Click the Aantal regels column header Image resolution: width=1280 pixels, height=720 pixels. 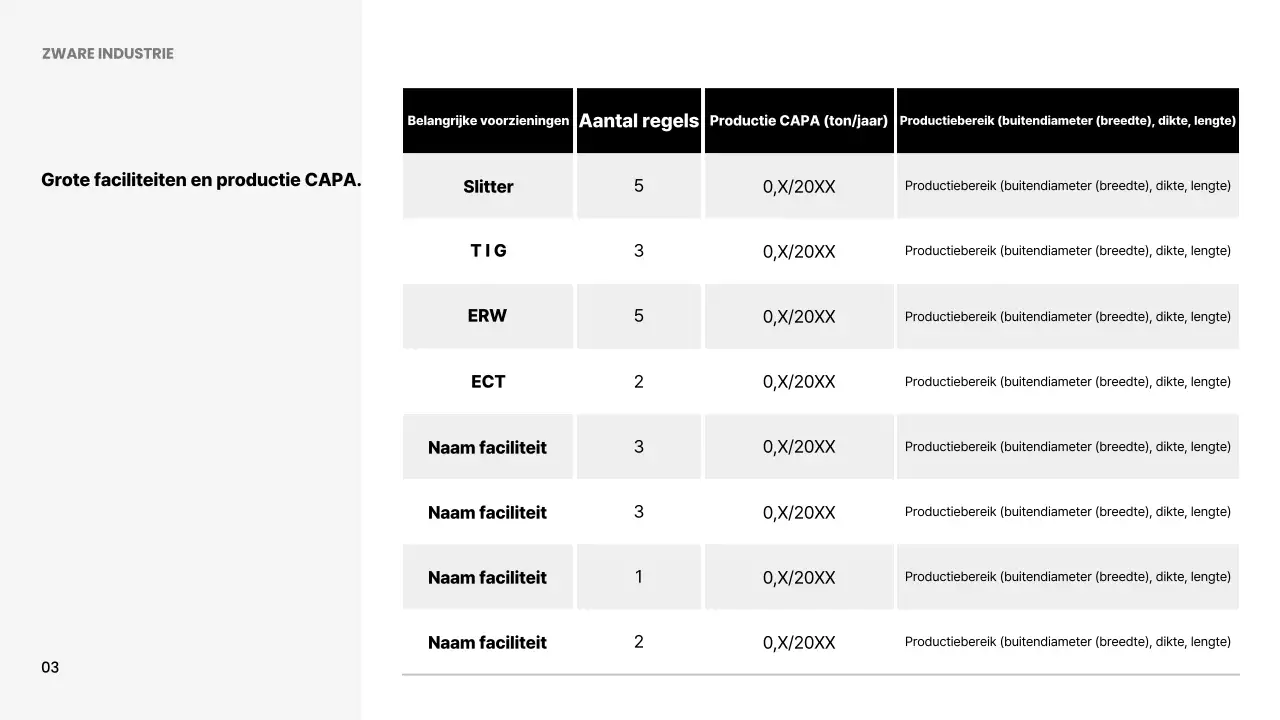click(639, 121)
